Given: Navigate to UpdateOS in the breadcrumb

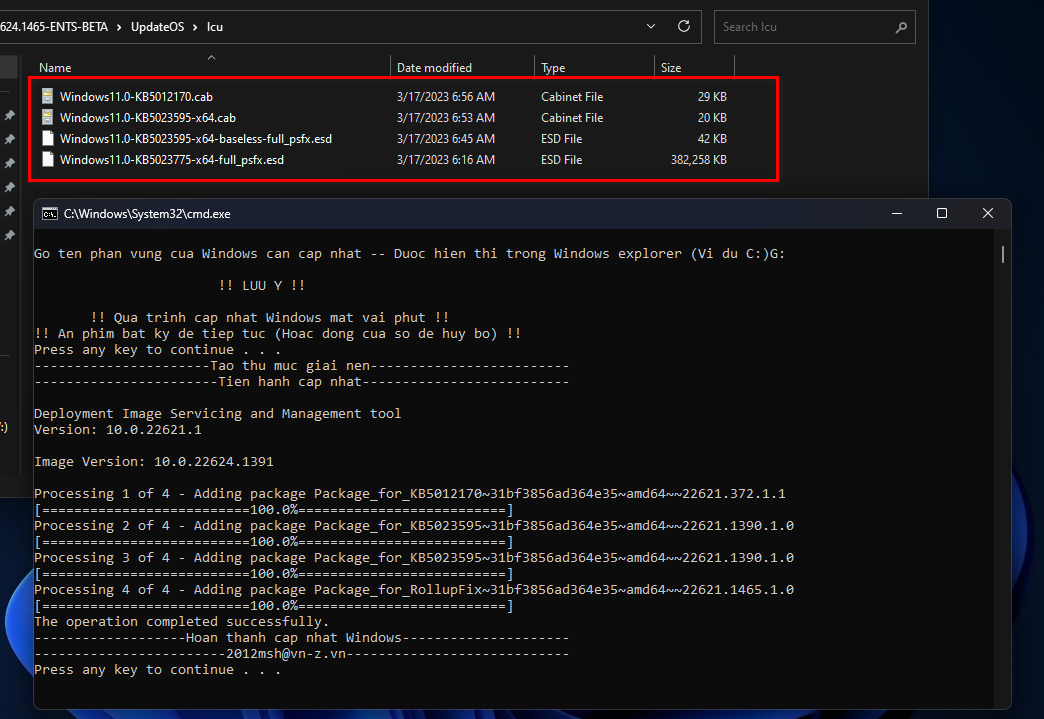Looking at the screenshot, I should pyautogui.click(x=157, y=27).
